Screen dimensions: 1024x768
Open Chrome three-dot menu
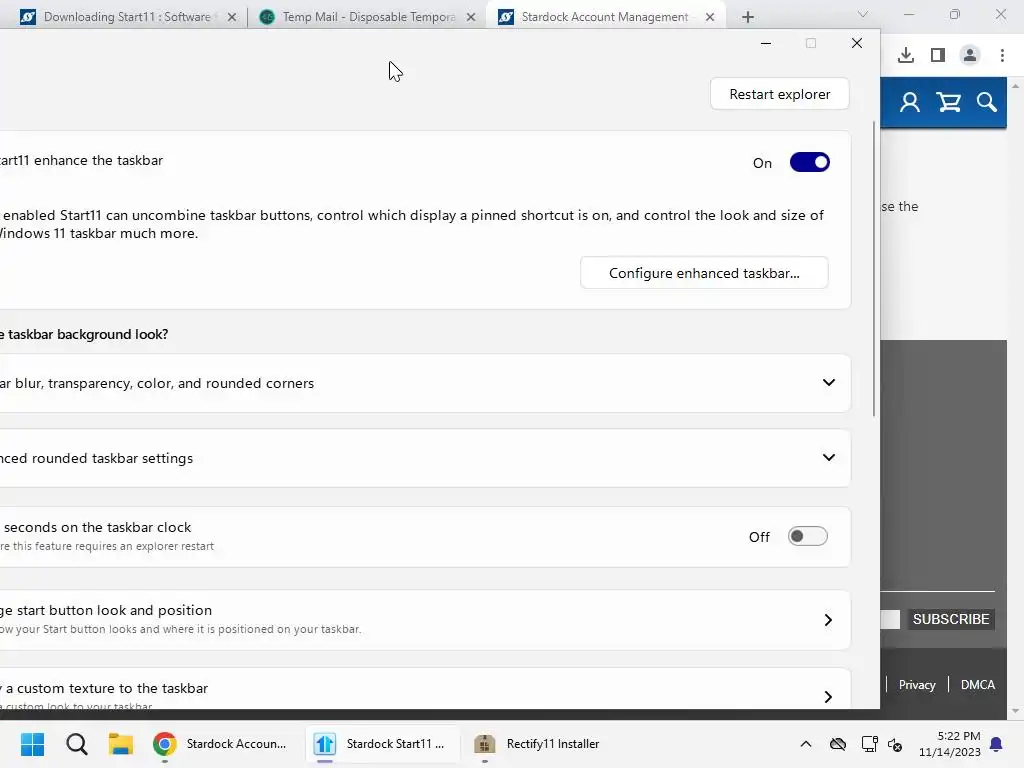(1002, 56)
